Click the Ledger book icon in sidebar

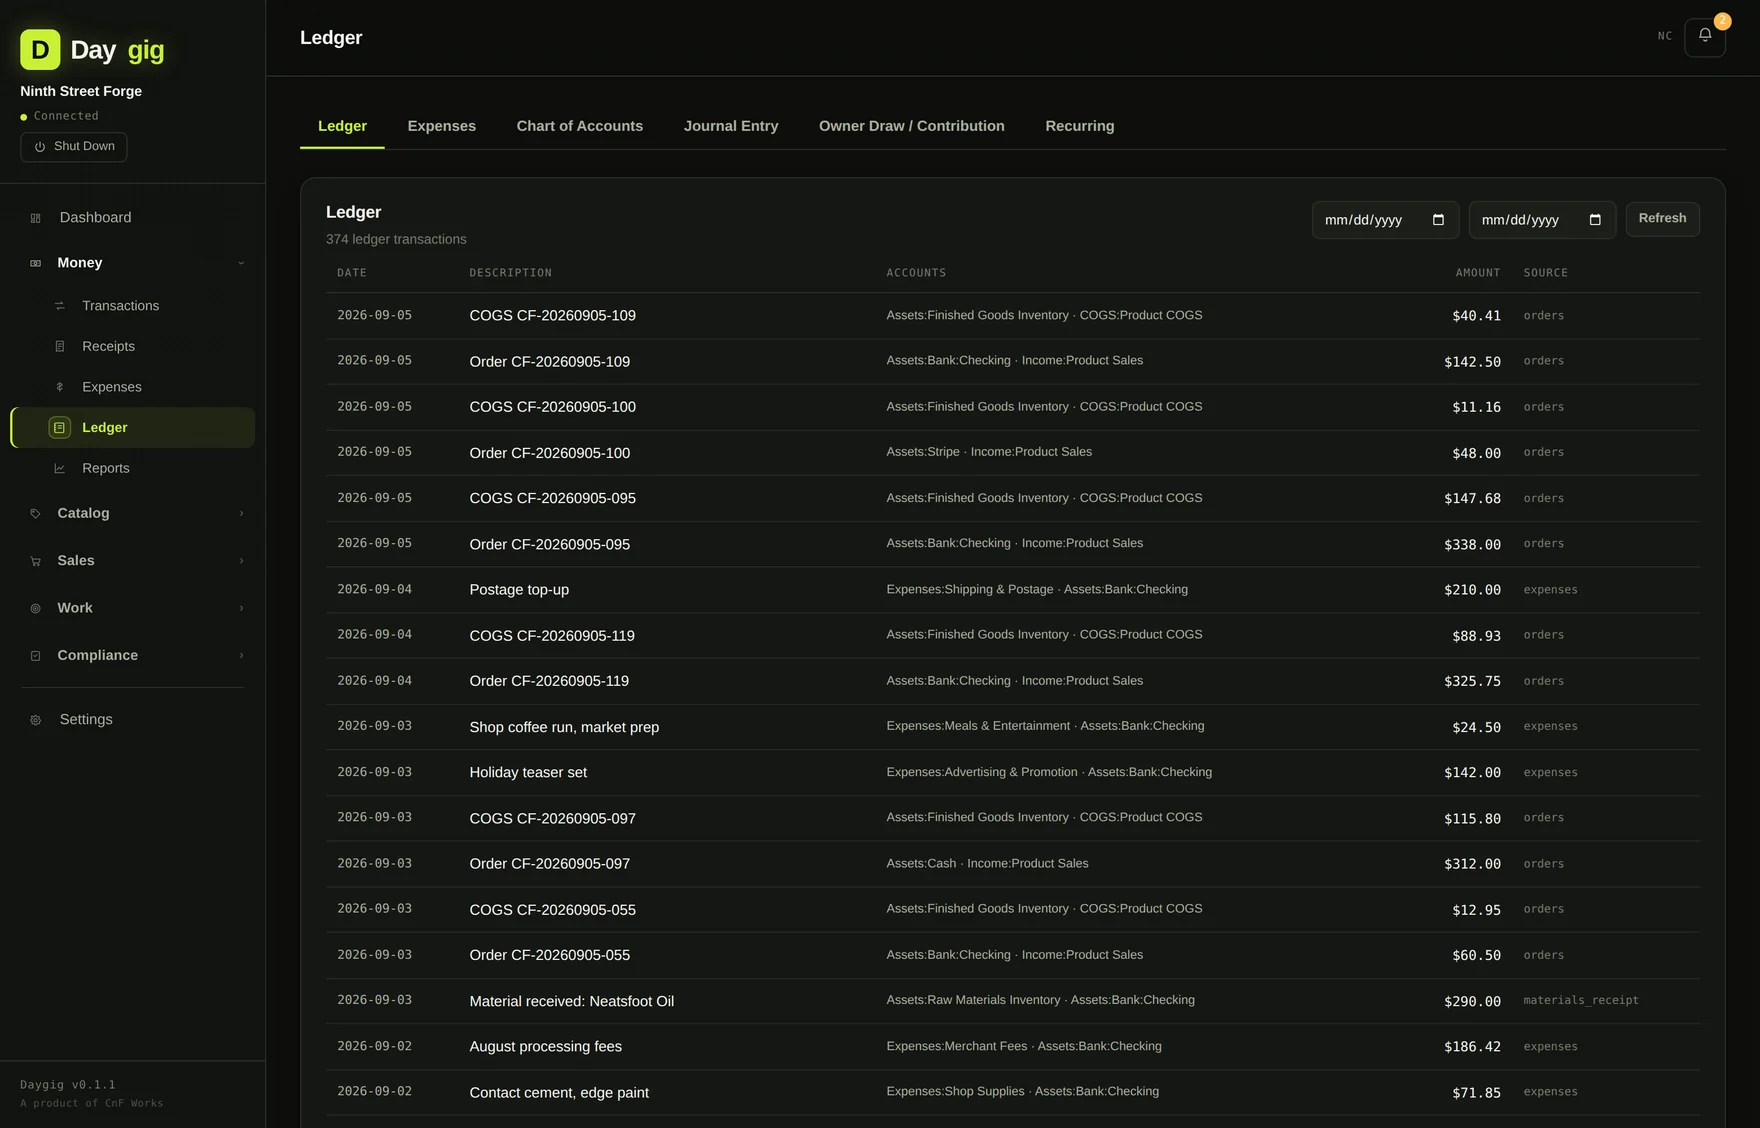point(60,428)
